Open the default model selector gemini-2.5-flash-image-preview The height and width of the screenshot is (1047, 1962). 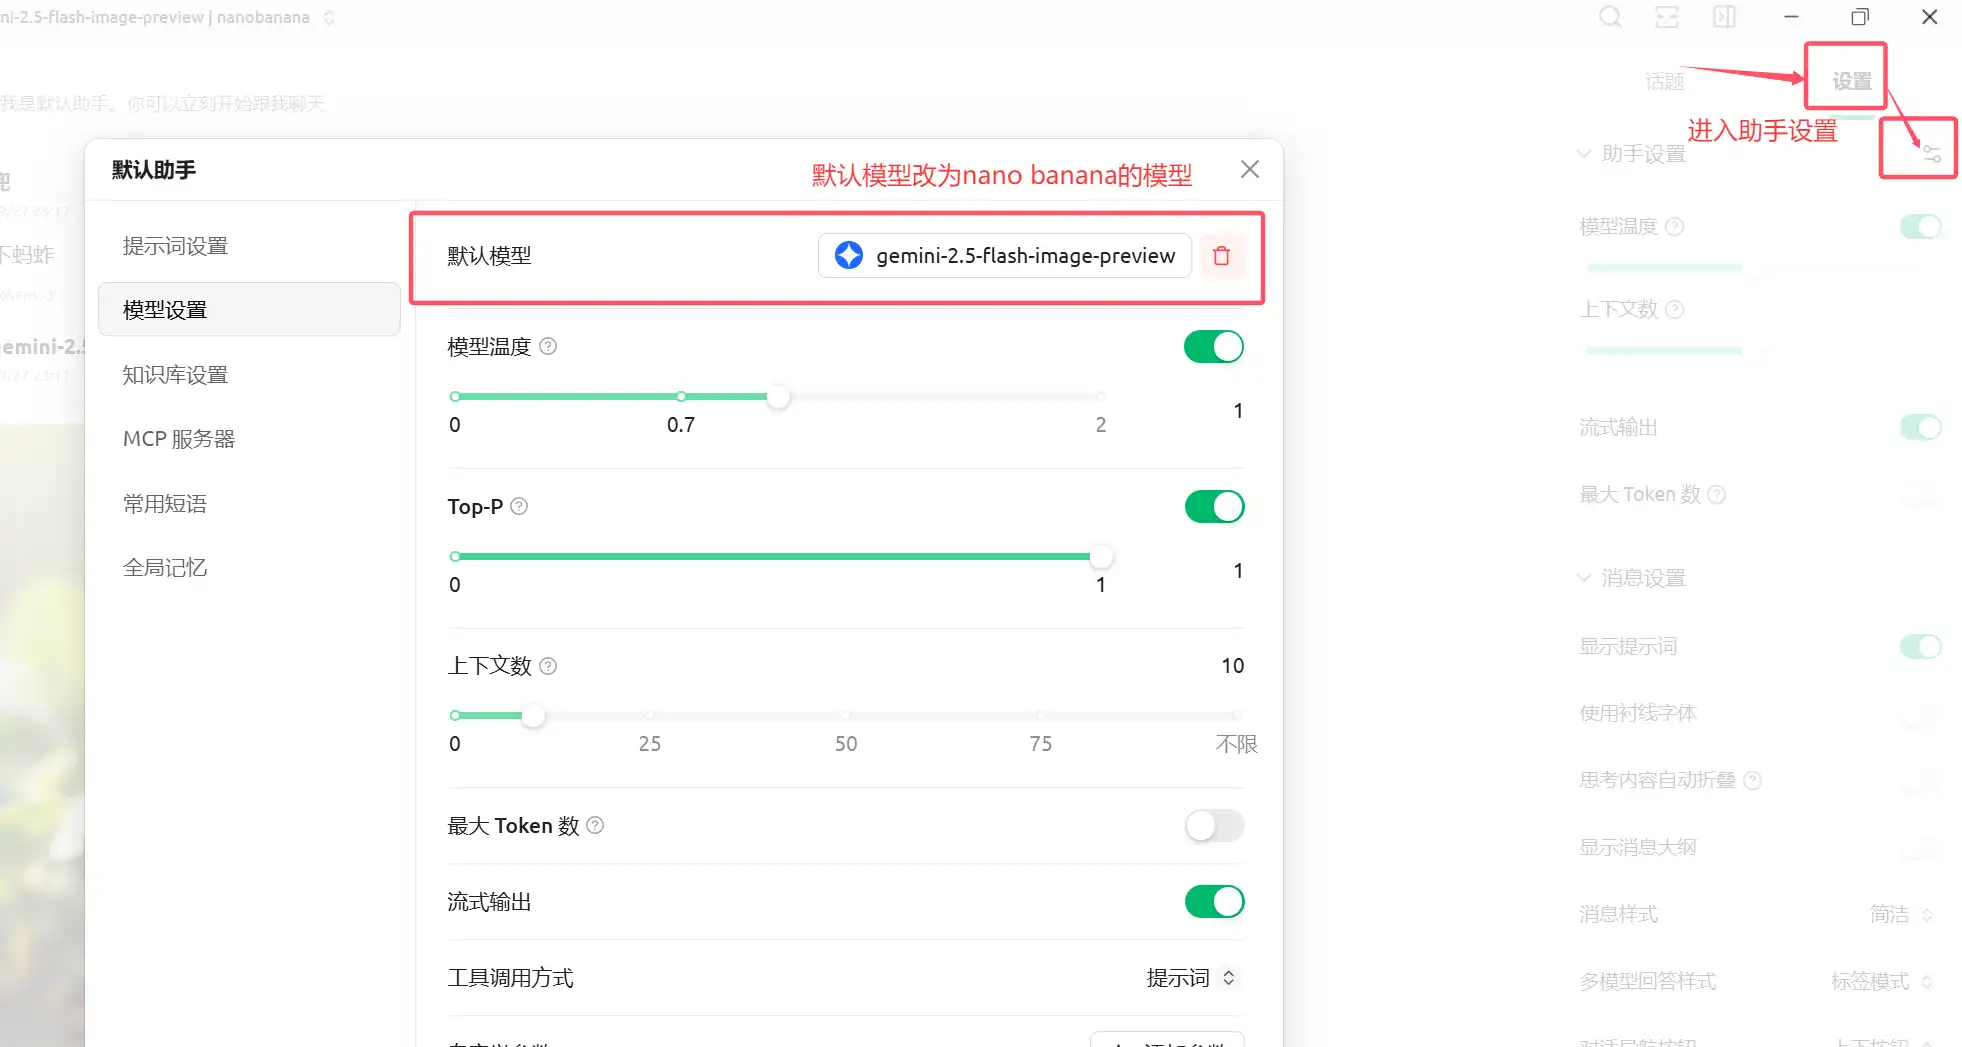tap(1004, 256)
